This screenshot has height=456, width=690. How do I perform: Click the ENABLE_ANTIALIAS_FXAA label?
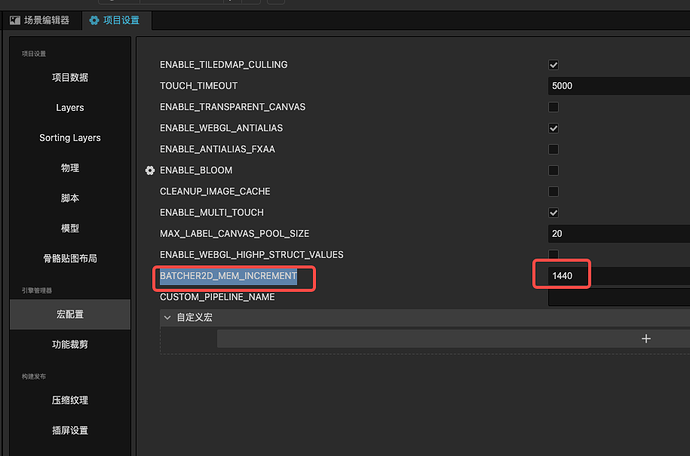[217, 149]
